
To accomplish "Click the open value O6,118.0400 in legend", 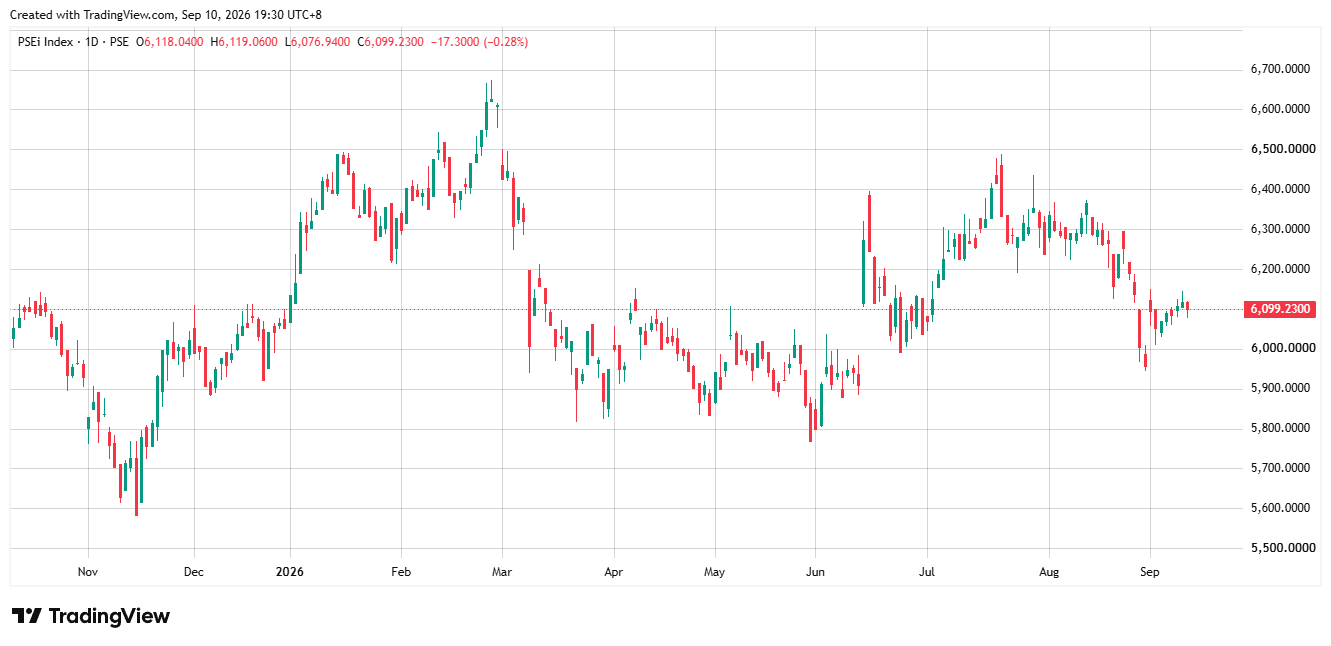I will tap(171, 42).
